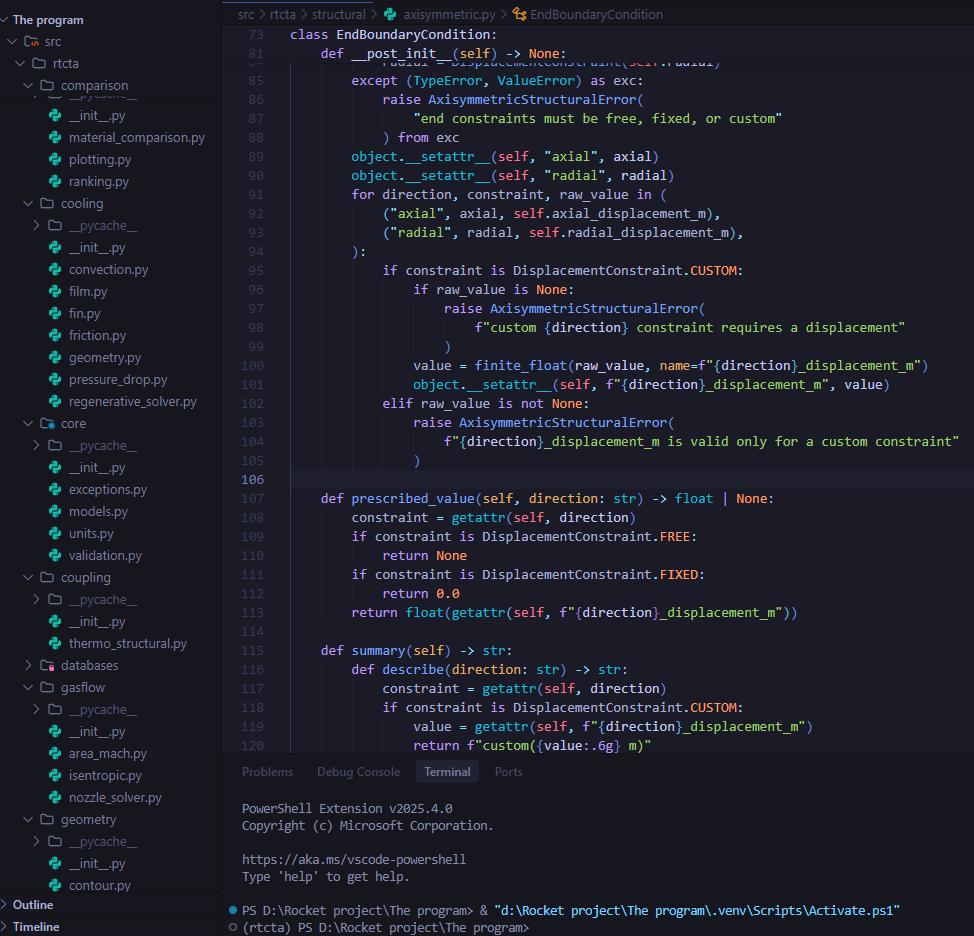Click the sticky scroll class EndBoundaryCondition line
The height and width of the screenshot is (936, 974).
pos(393,35)
